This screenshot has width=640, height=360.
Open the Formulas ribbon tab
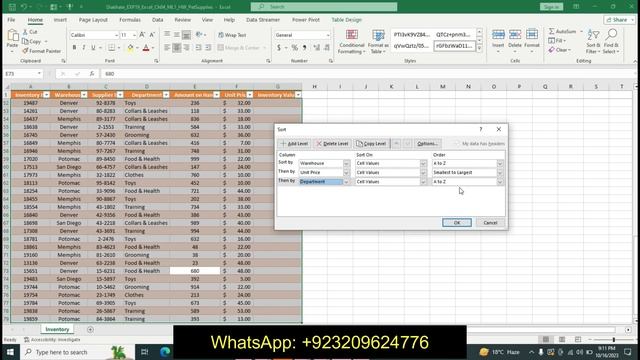tap(130, 20)
